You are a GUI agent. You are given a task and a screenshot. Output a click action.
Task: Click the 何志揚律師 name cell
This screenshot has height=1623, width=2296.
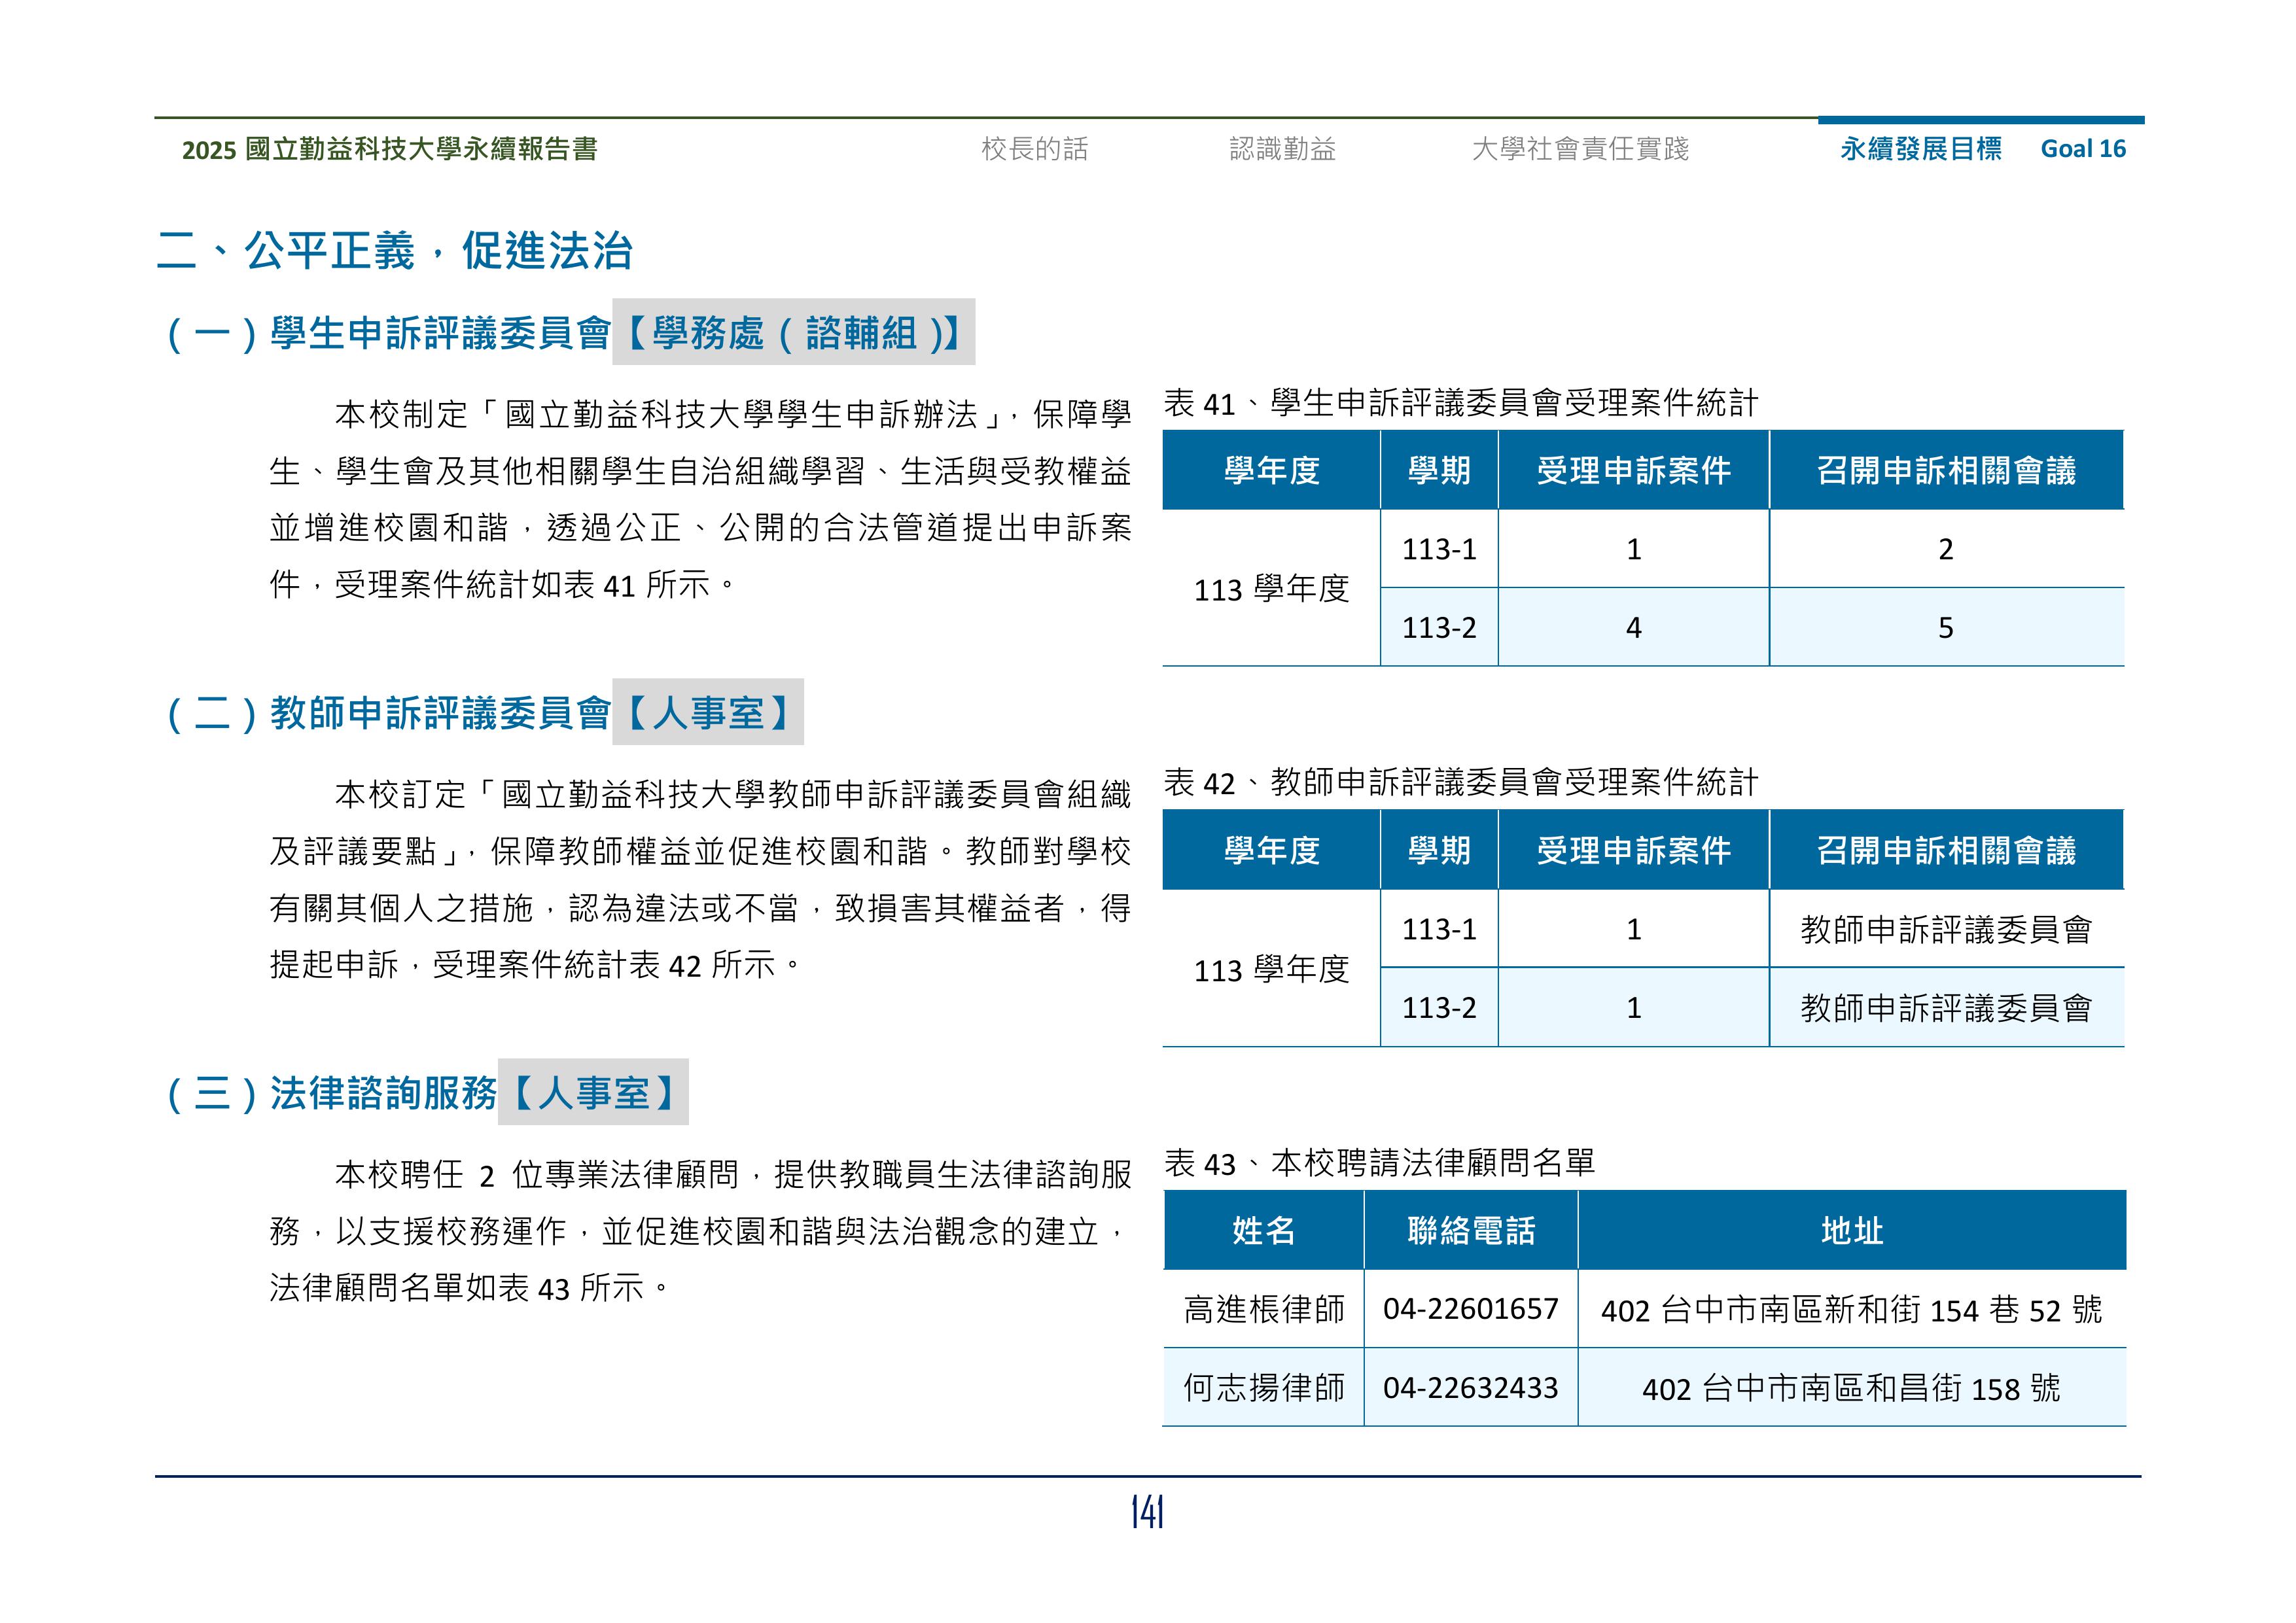(x=1263, y=1388)
